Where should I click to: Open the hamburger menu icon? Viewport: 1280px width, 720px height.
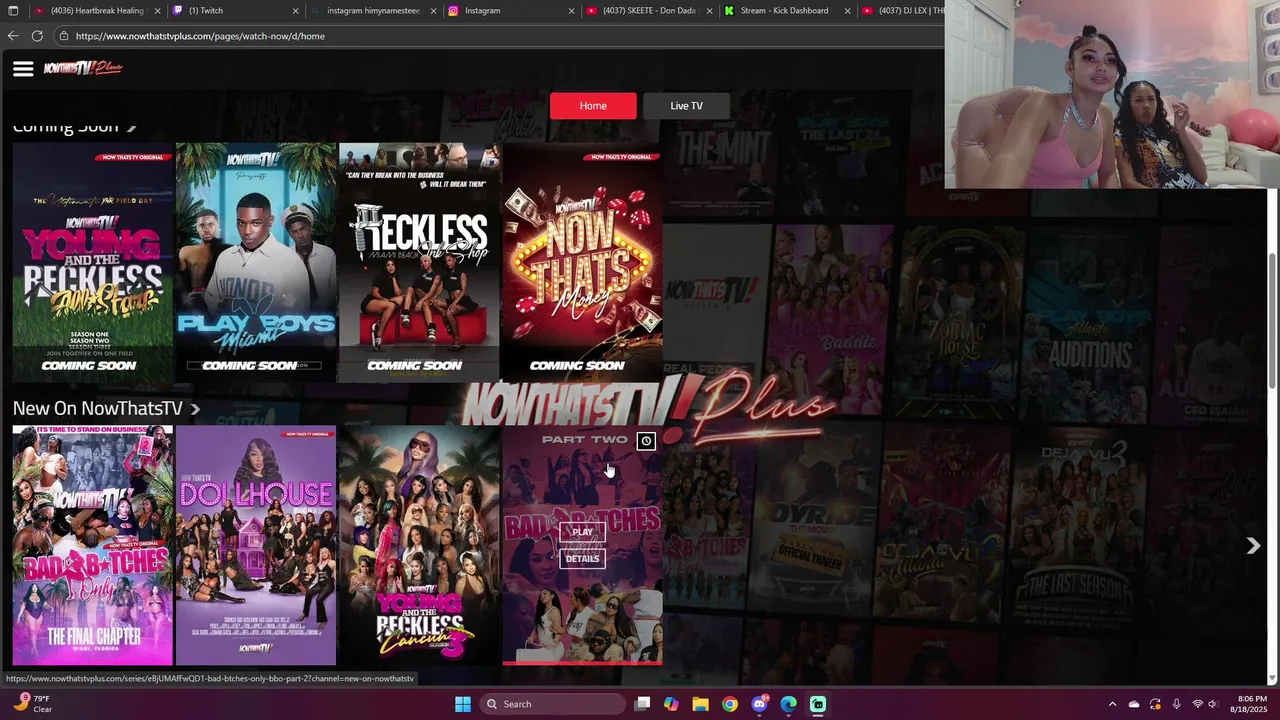point(23,69)
